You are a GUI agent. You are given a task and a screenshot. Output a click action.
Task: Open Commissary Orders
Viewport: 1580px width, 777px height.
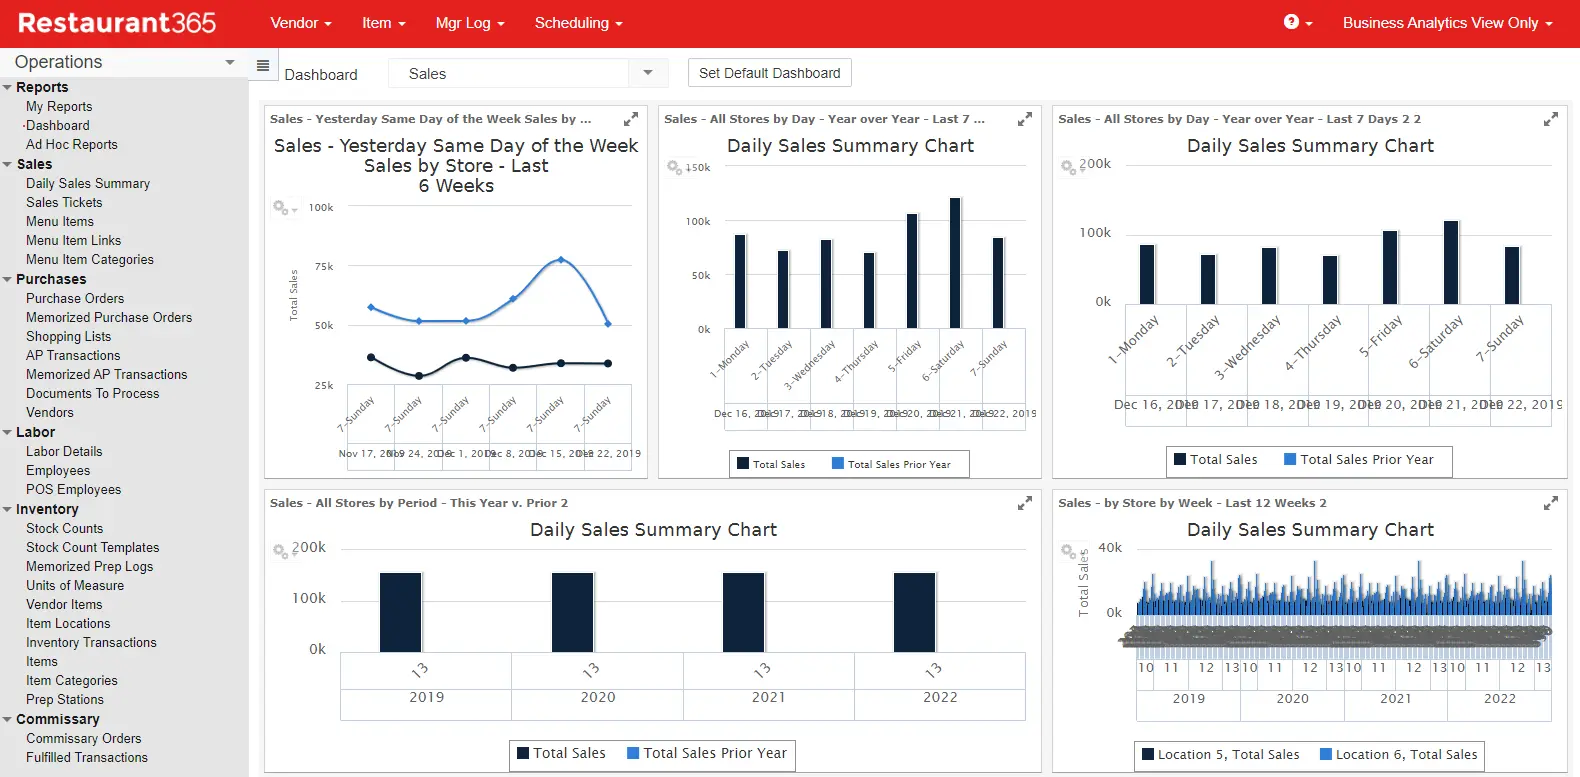(84, 739)
